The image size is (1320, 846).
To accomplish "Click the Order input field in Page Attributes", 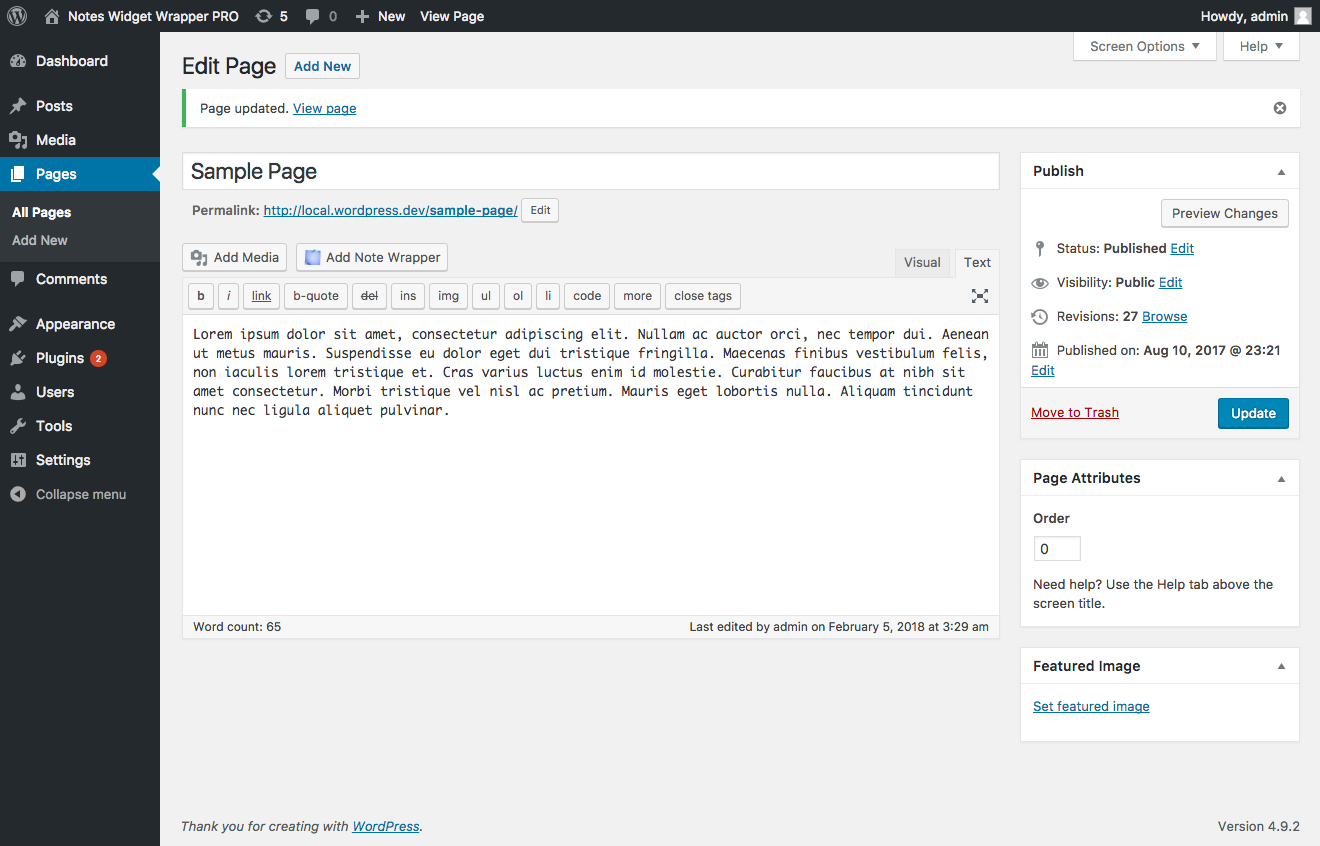I will pos(1056,548).
